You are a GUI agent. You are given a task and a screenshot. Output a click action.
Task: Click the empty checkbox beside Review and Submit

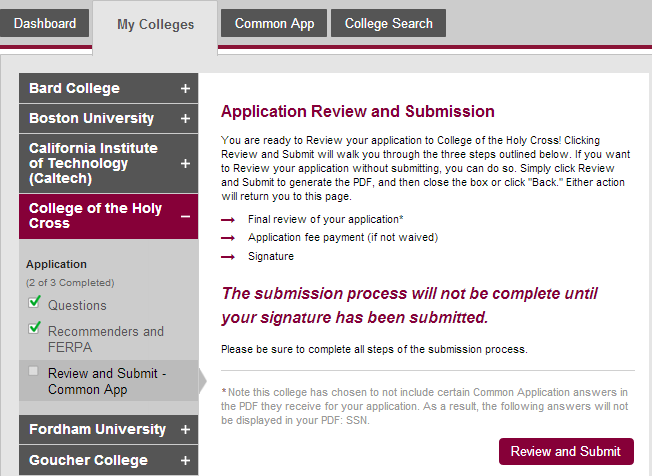pos(33,371)
